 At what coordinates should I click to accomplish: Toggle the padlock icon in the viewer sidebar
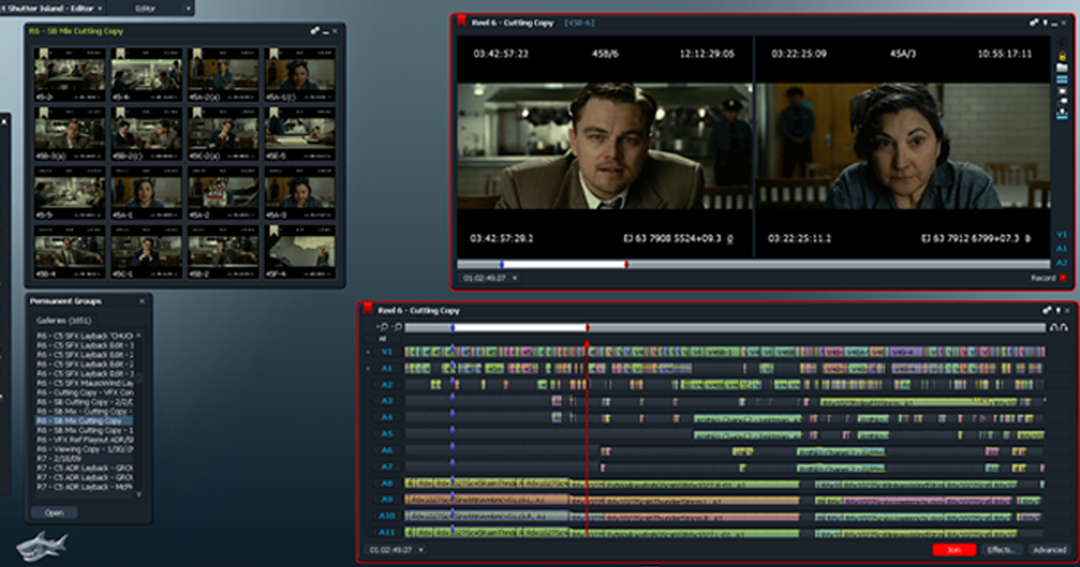1062,56
